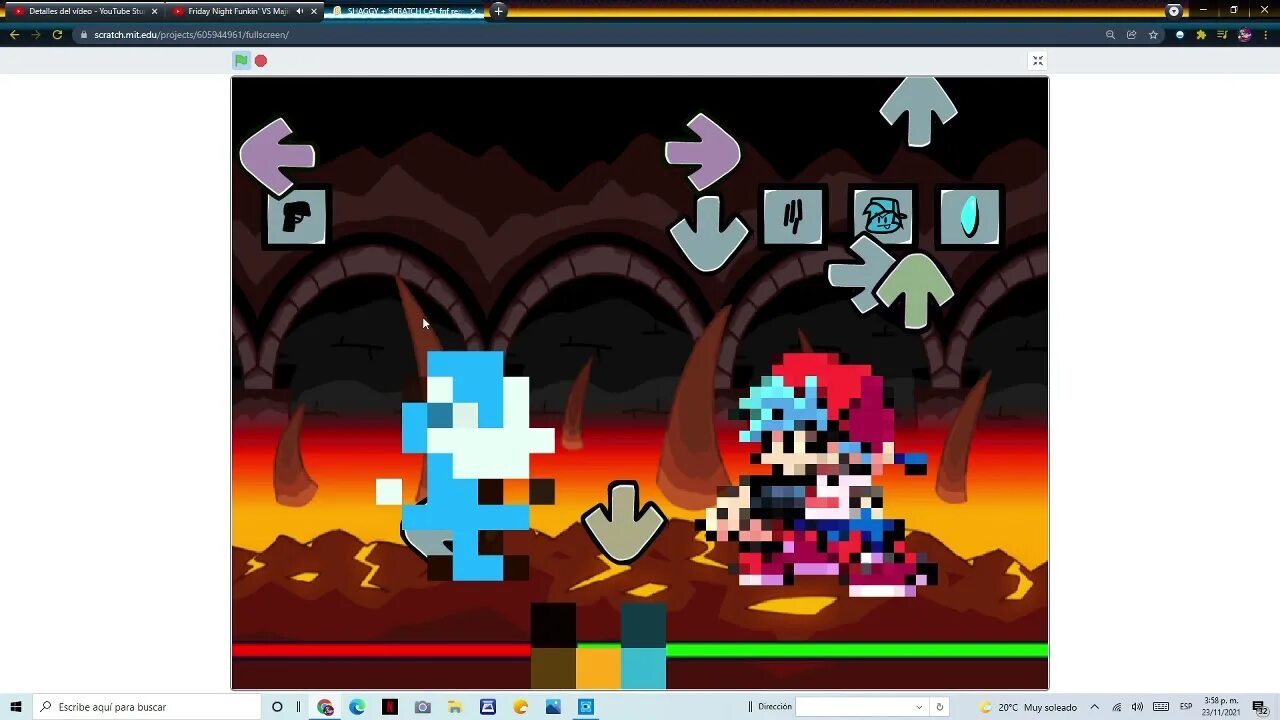Click the red part of the health bar
The height and width of the screenshot is (720, 1280).
pyautogui.click(x=381, y=650)
